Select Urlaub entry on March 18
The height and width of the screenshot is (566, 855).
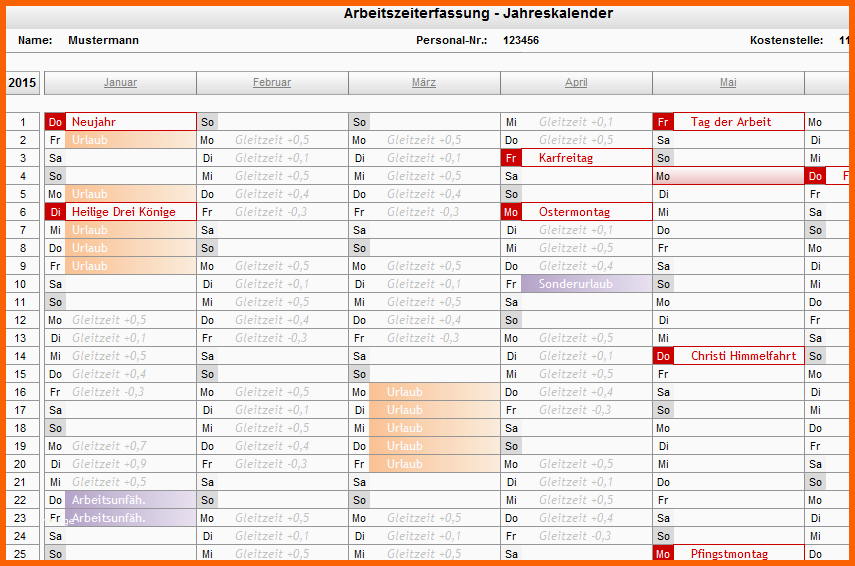pos(435,427)
